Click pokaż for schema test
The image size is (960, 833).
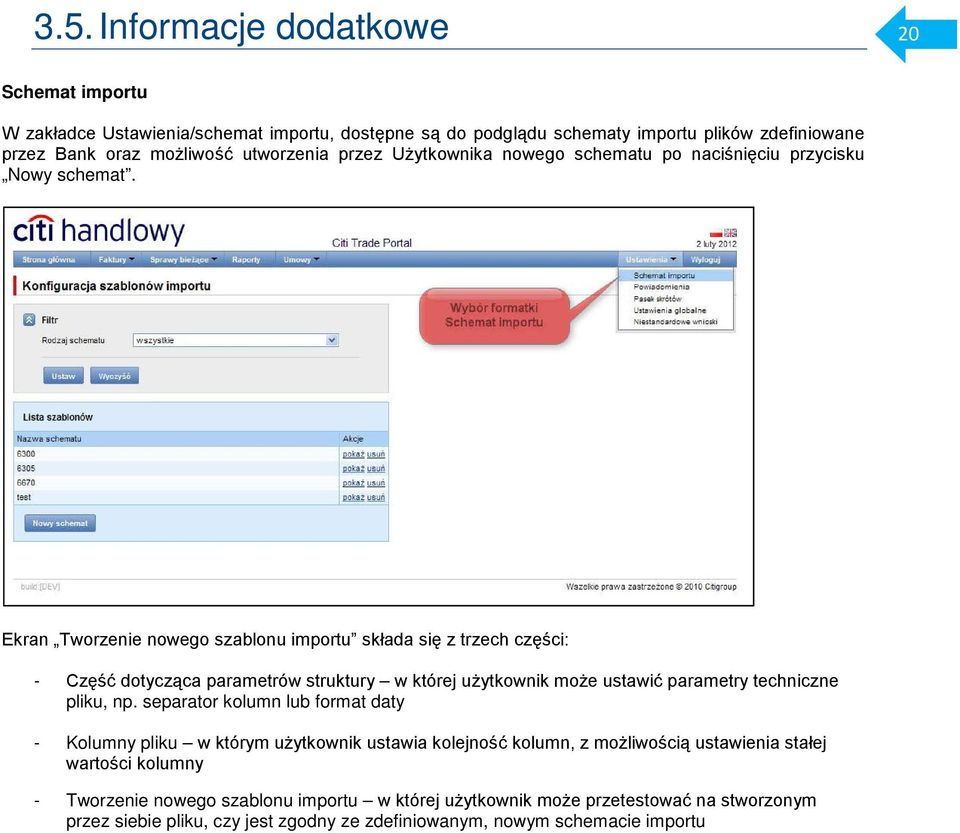click(353, 498)
